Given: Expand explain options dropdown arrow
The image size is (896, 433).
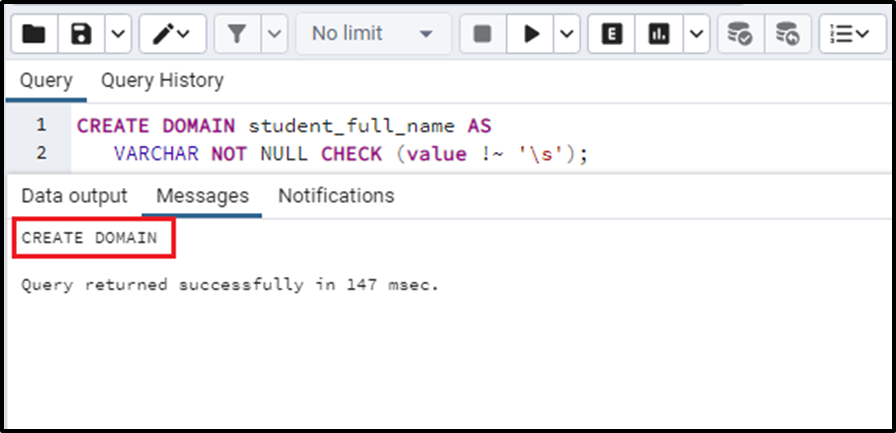Looking at the screenshot, I should [x=696, y=34].
